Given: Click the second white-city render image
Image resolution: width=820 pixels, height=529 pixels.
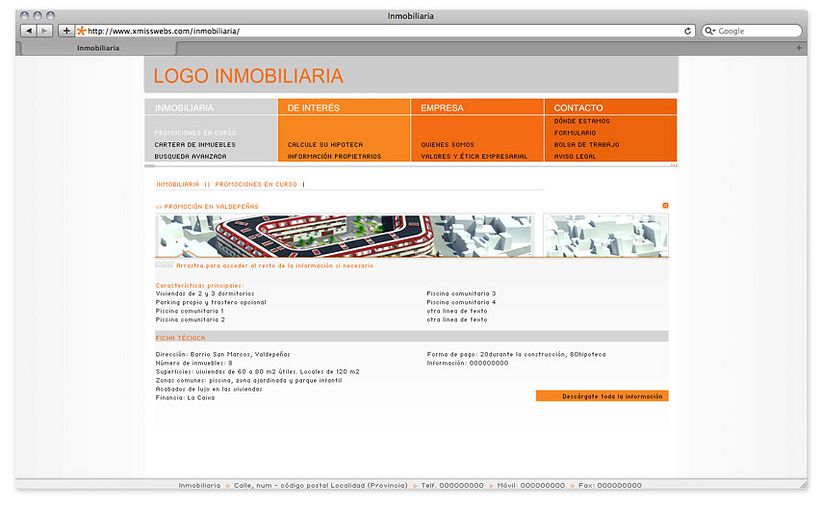Looking at the screenshot, I should (x=606, y=235).
